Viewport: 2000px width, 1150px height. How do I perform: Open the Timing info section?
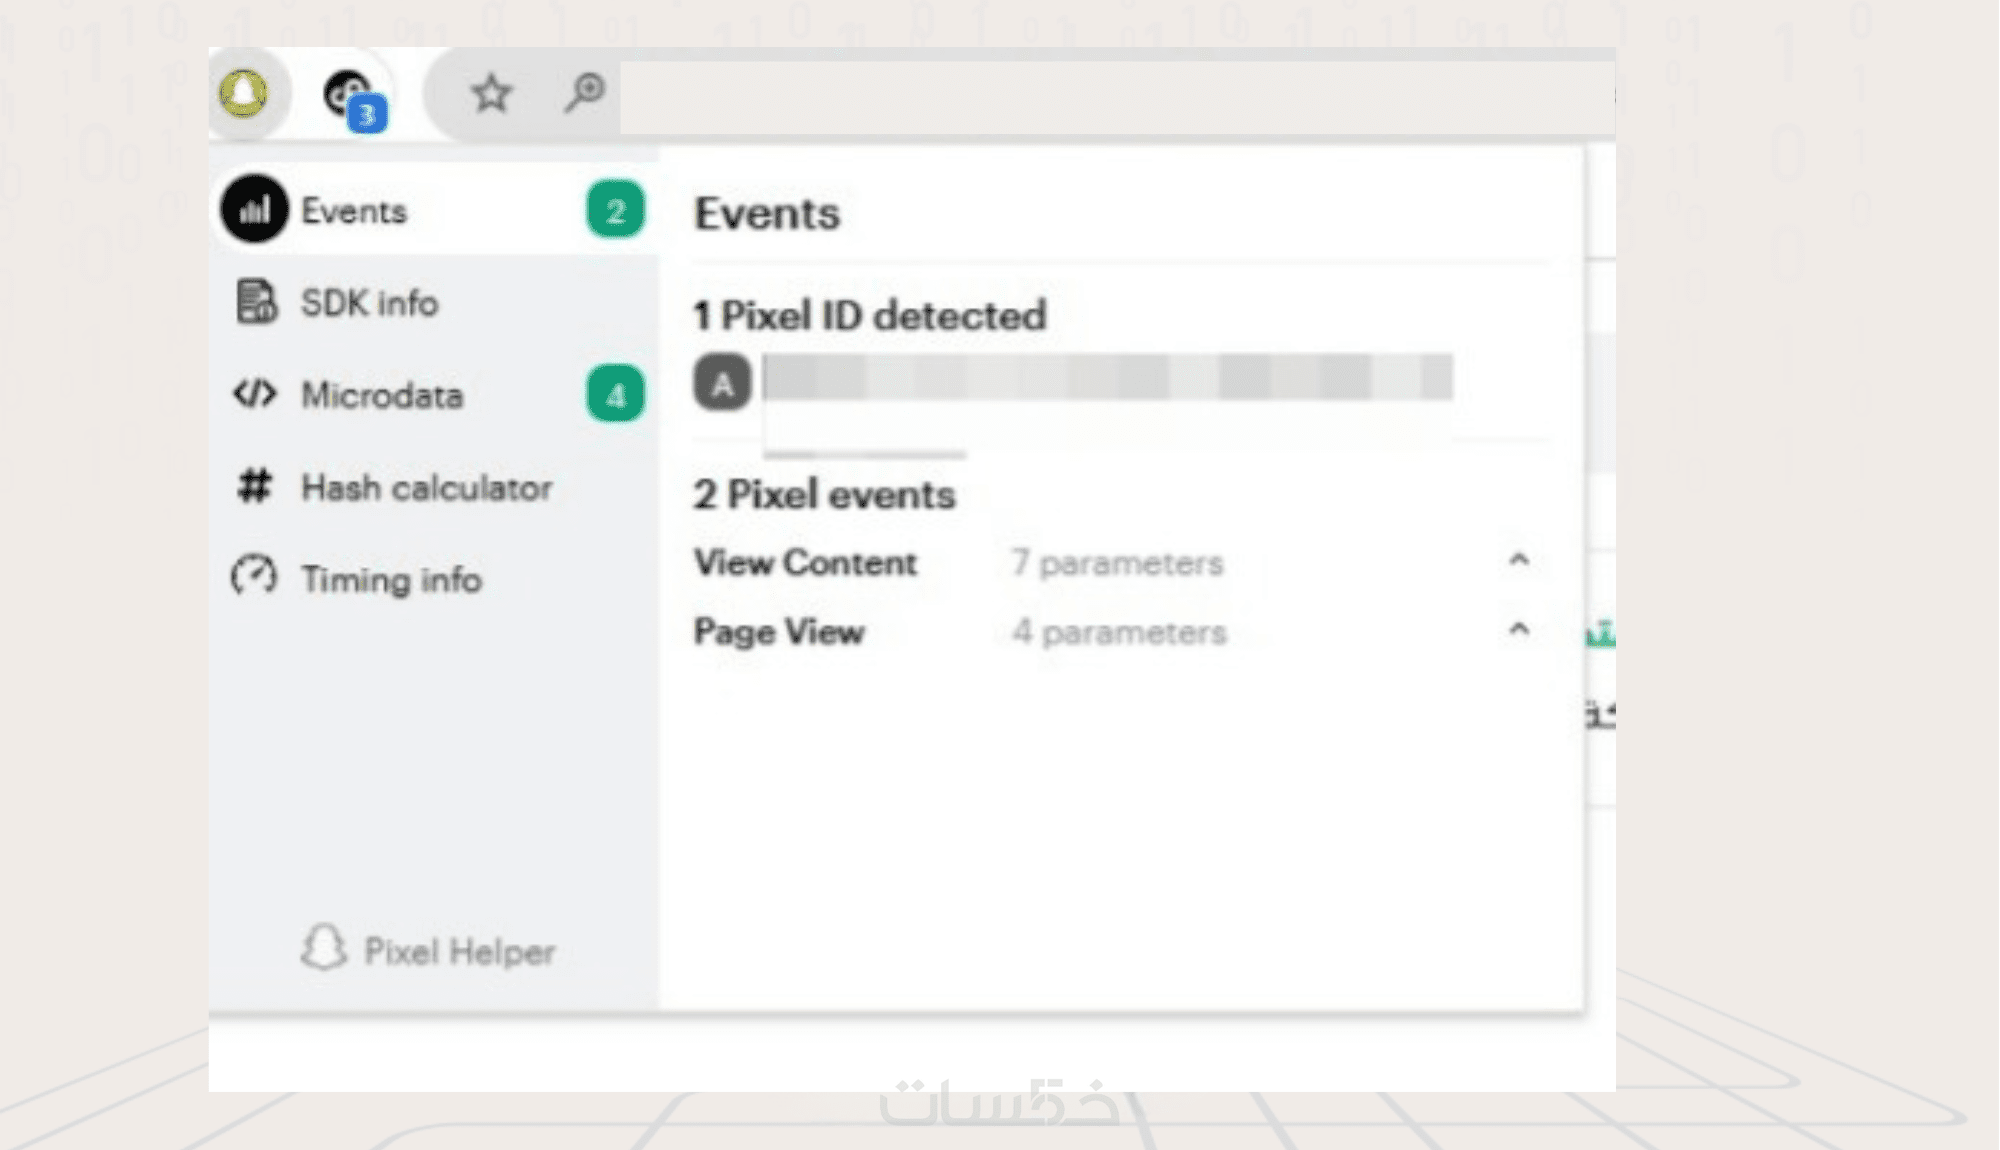click(x=391, y=580)
